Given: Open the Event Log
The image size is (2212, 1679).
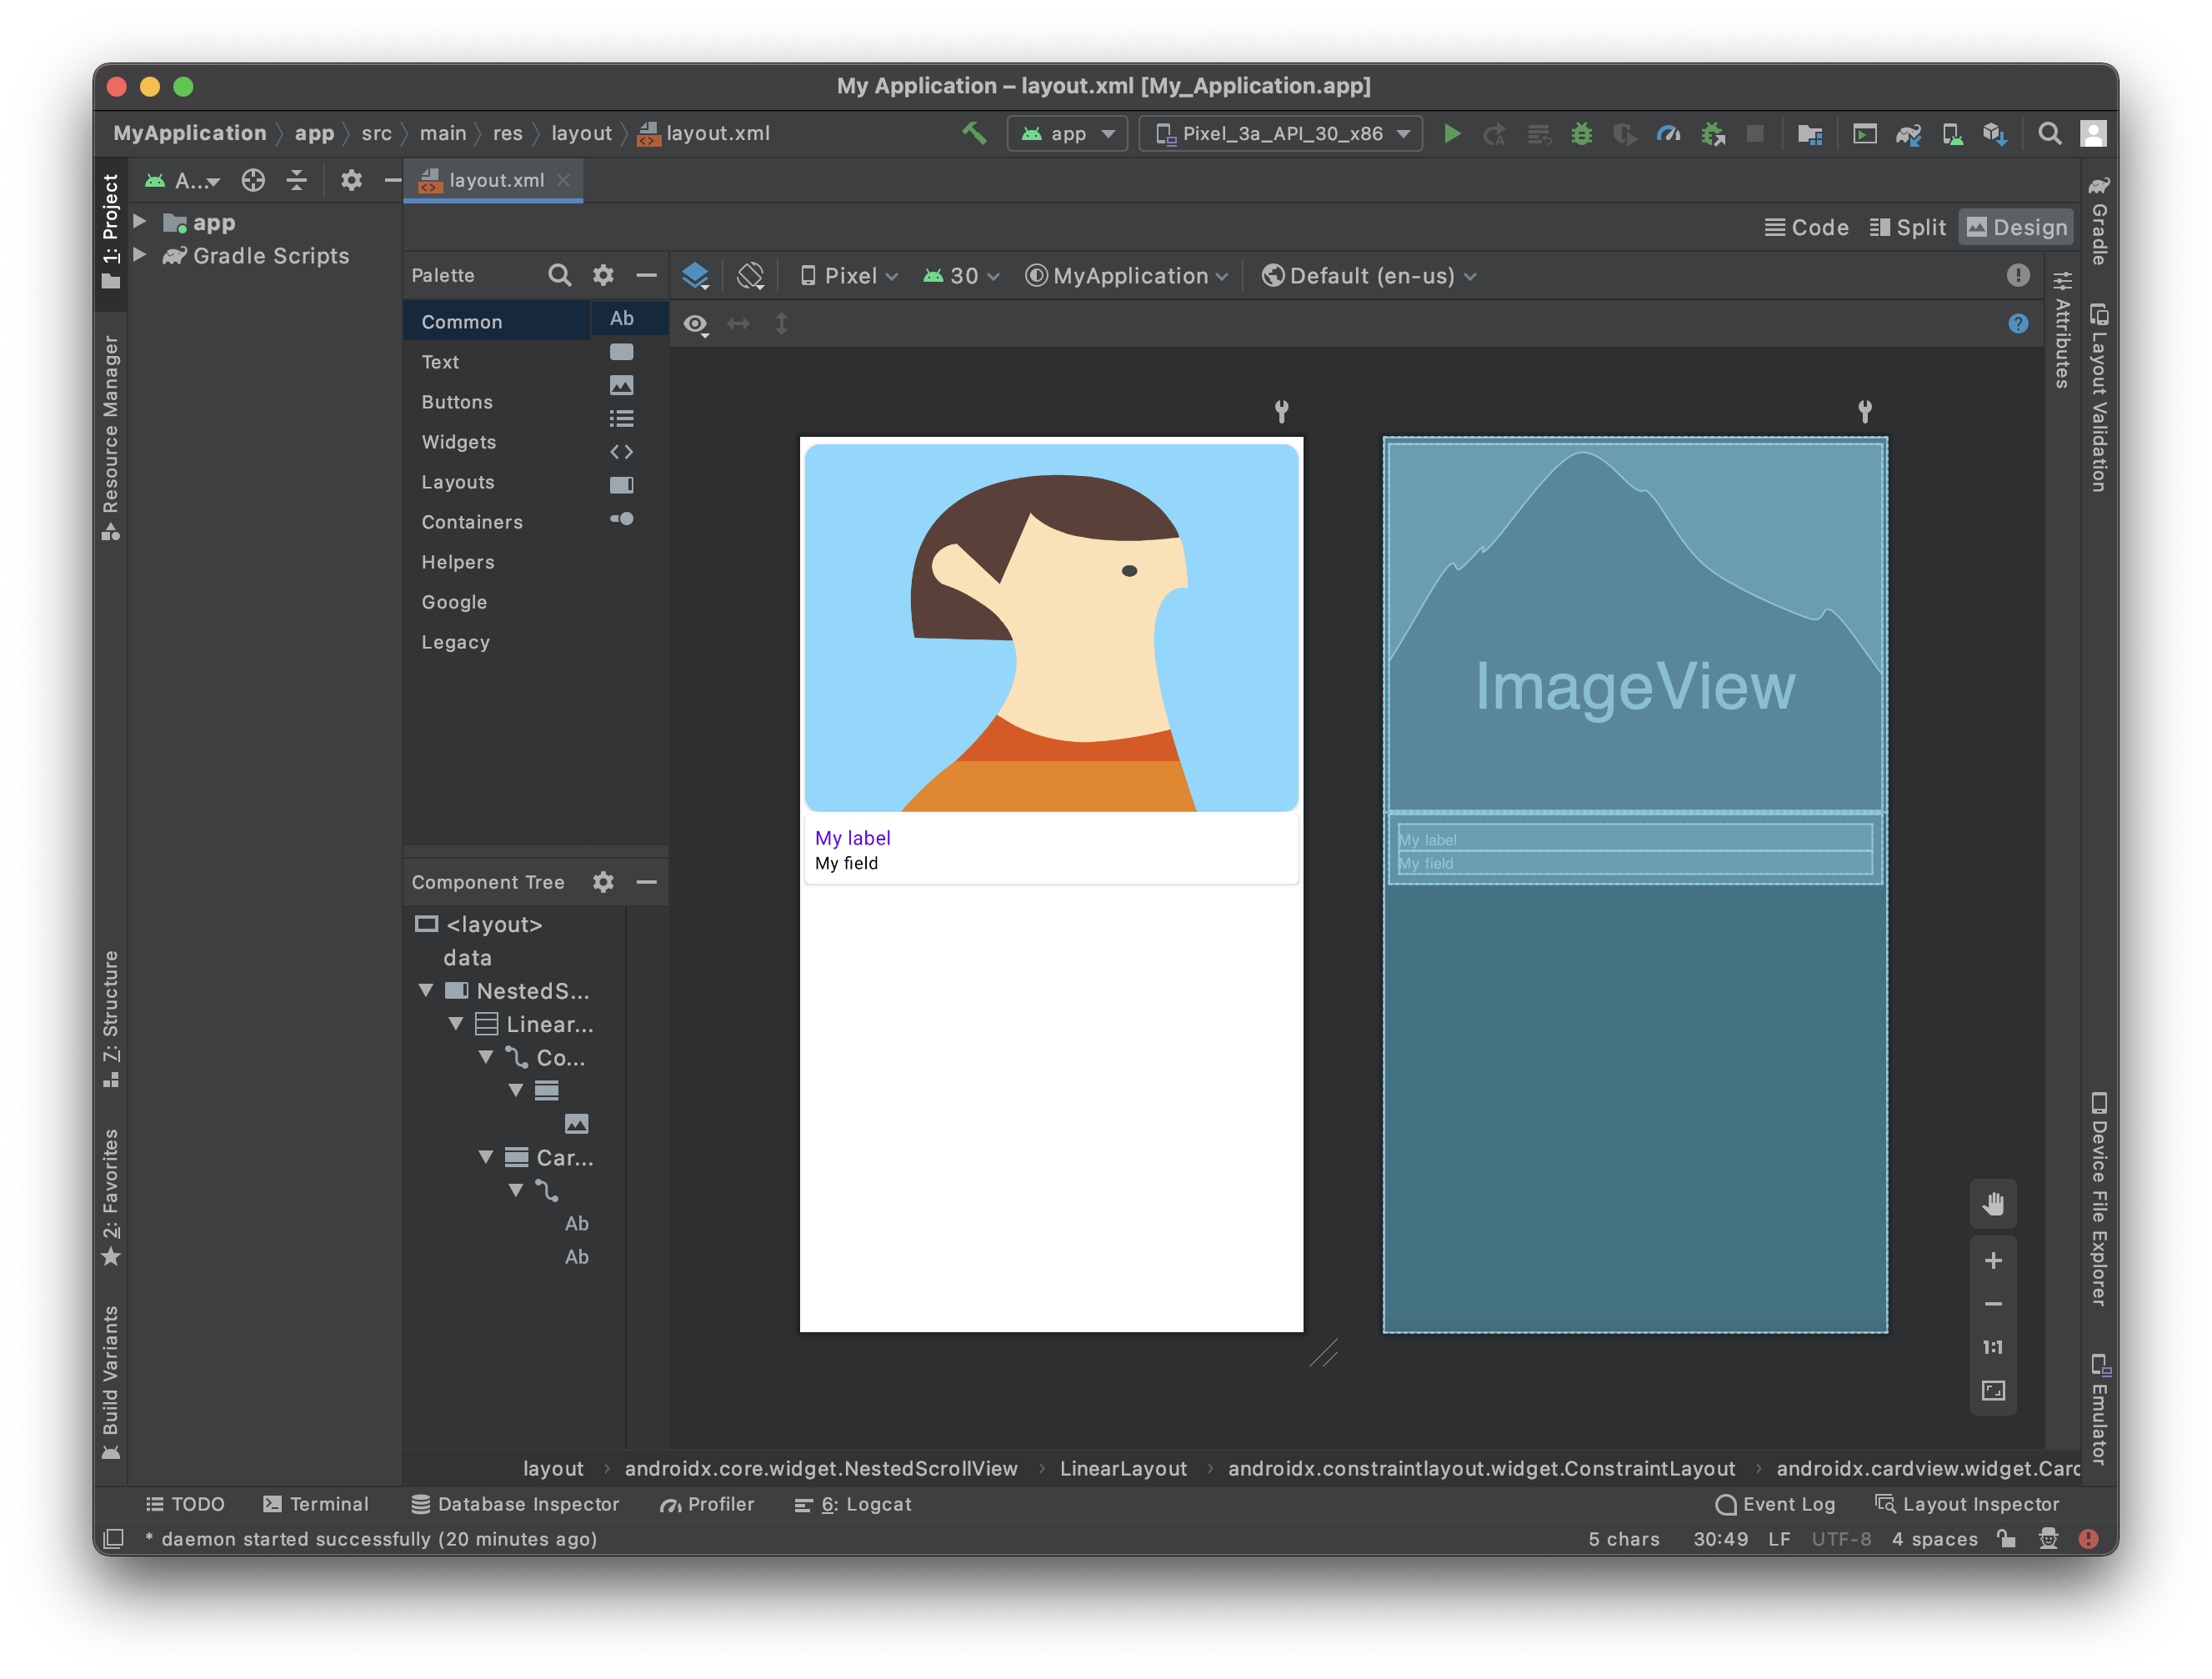Looking at the screenshot, I should (1775, 1503).
